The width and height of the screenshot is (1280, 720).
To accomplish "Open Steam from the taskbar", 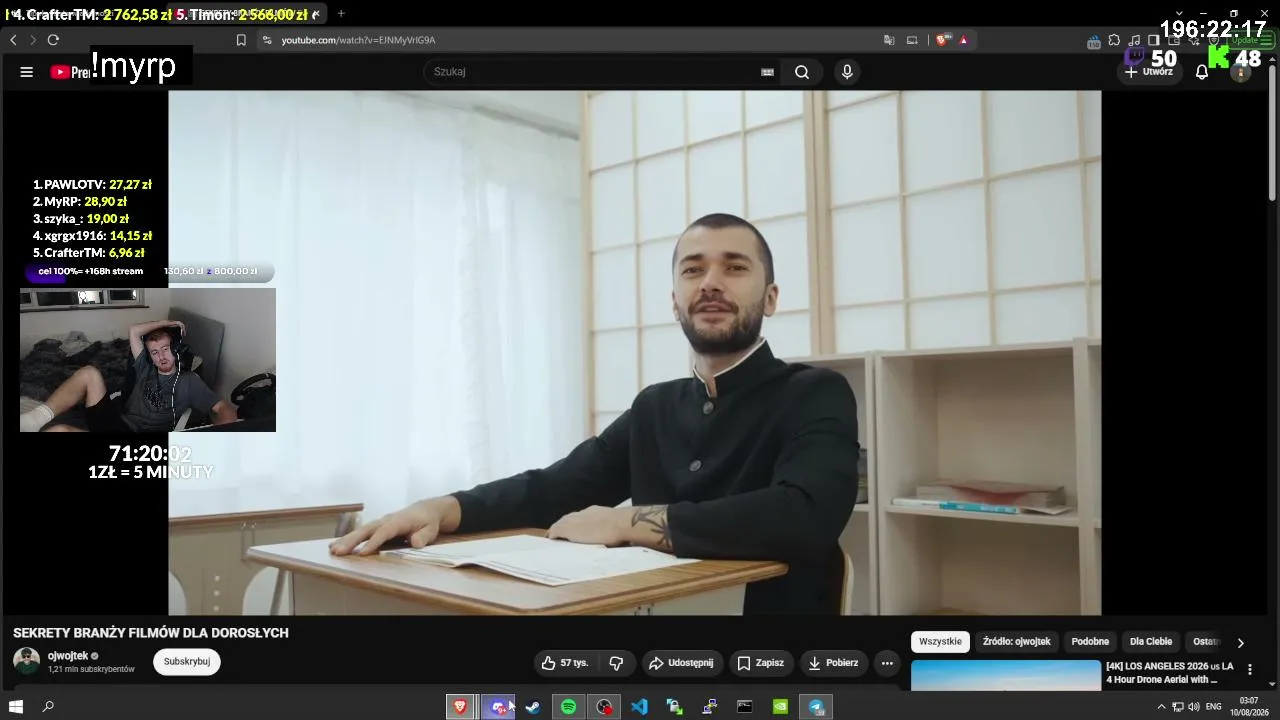I will tap(533, 707).
